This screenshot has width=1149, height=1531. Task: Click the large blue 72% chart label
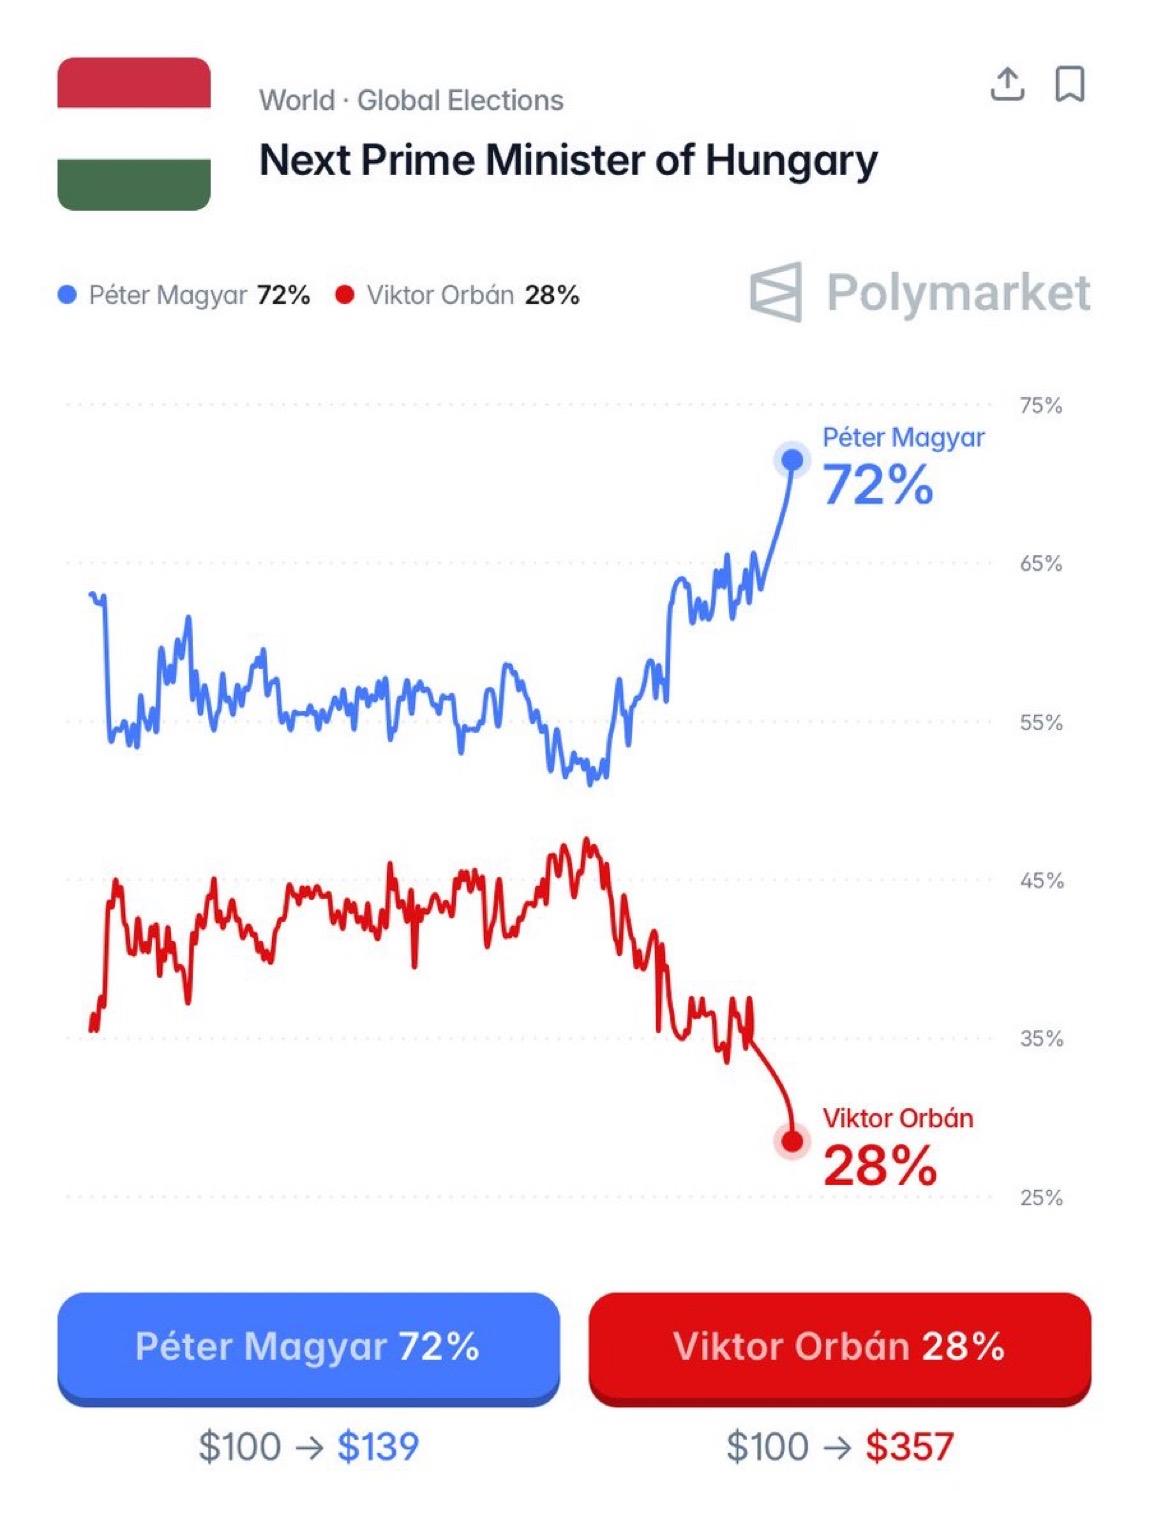878,486
